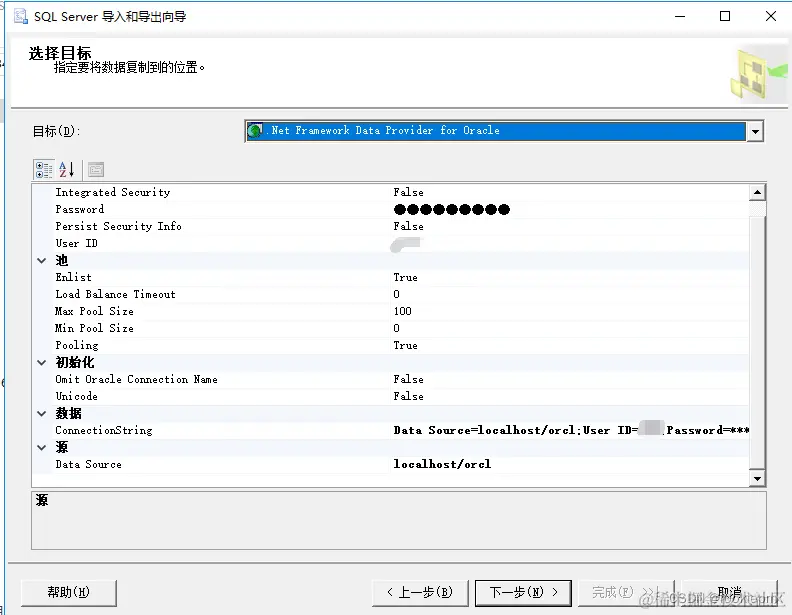Collapse the 数据 category
The height and width of the screenshot is (615, 792).
[42, 414]
